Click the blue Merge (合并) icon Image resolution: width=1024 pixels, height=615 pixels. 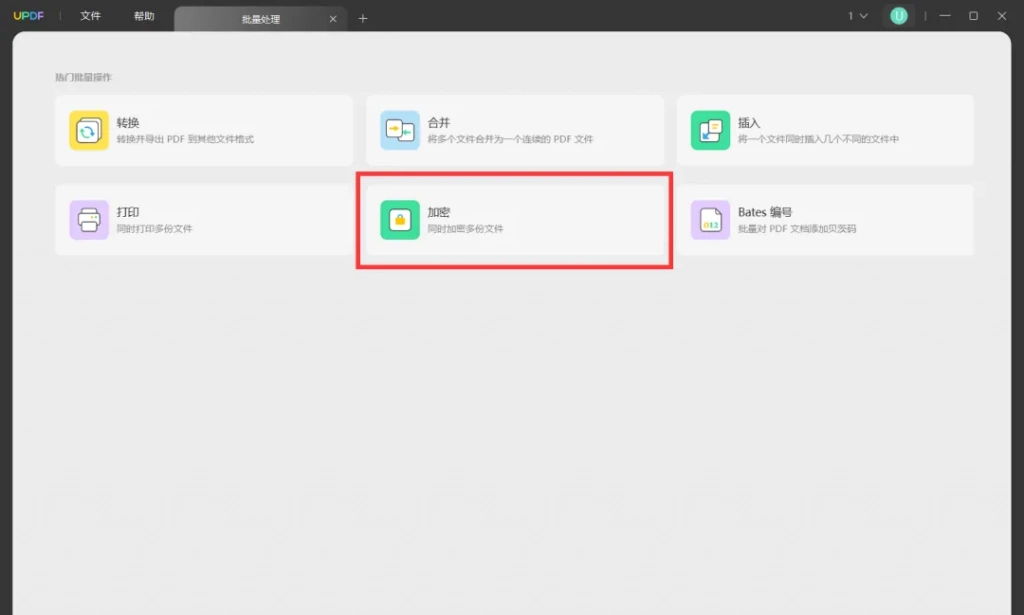[400, 131]
